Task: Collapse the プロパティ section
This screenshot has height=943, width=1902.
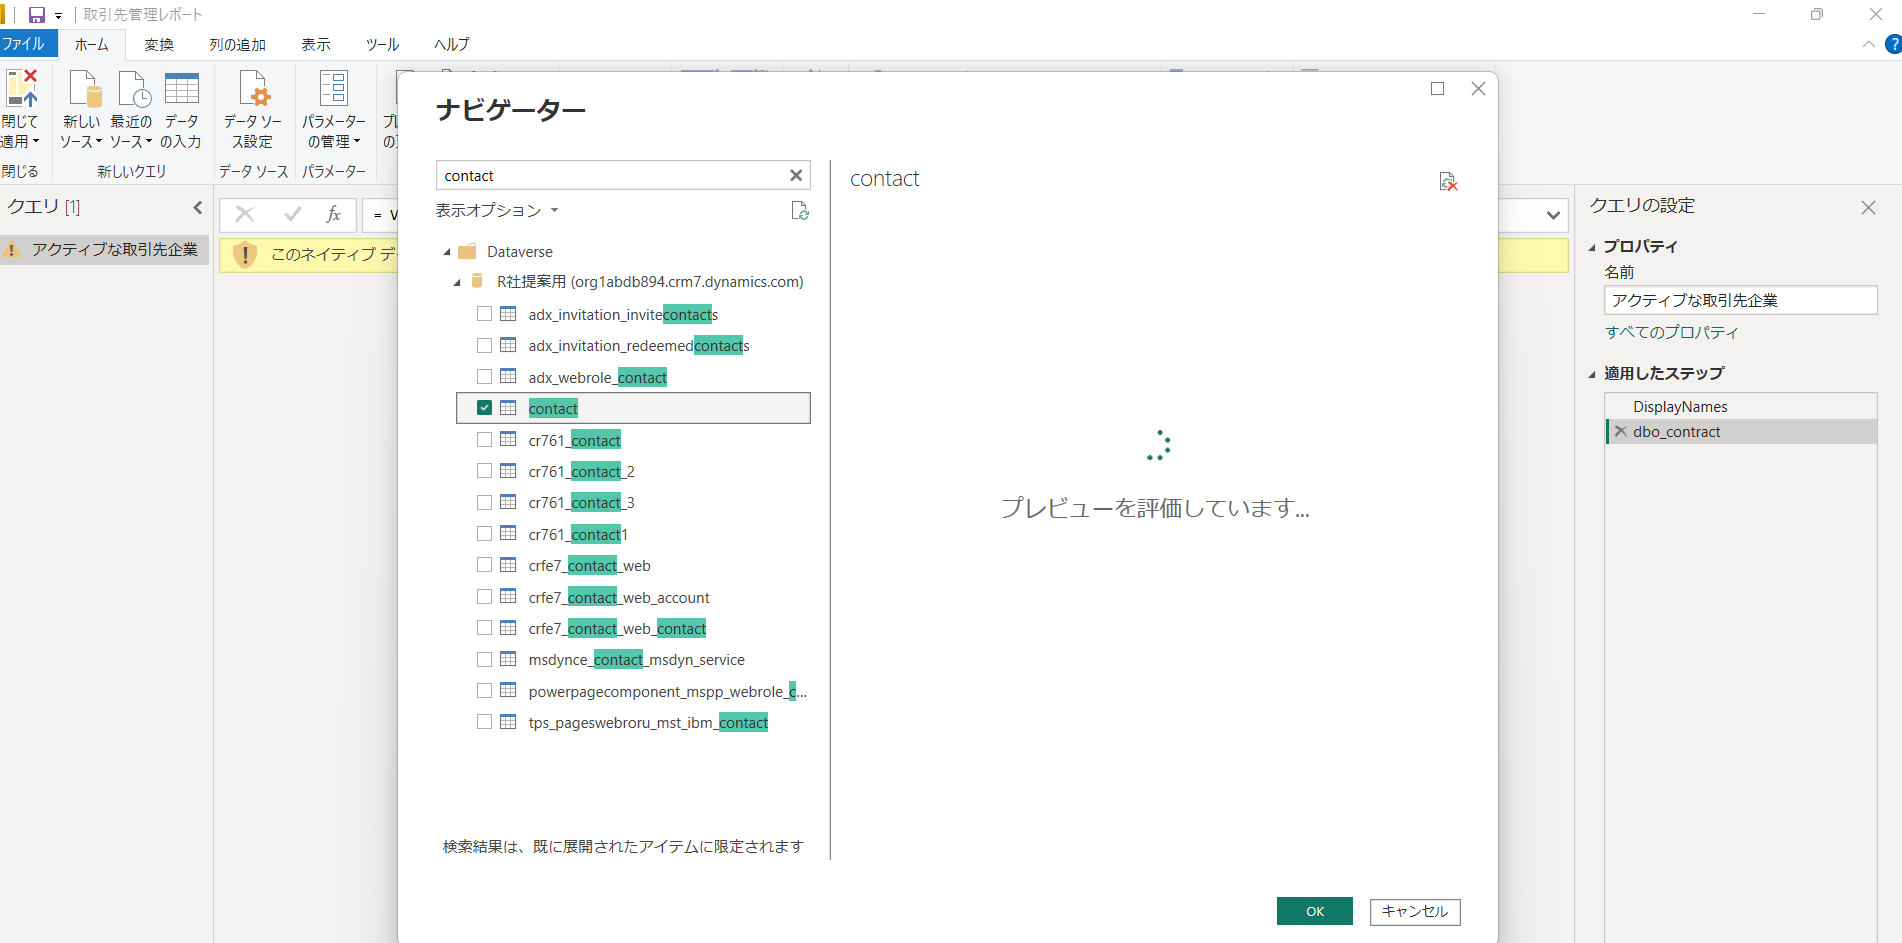Action: point(1593,247)
